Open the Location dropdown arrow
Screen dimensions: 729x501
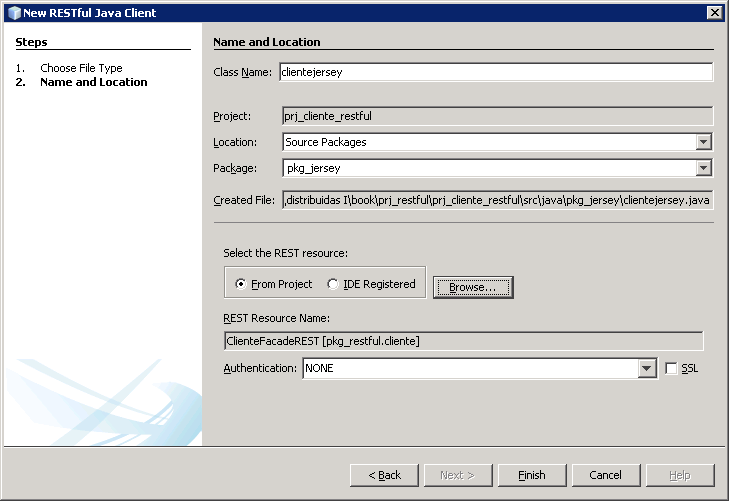pyautogui.click(x=704, y=142)
